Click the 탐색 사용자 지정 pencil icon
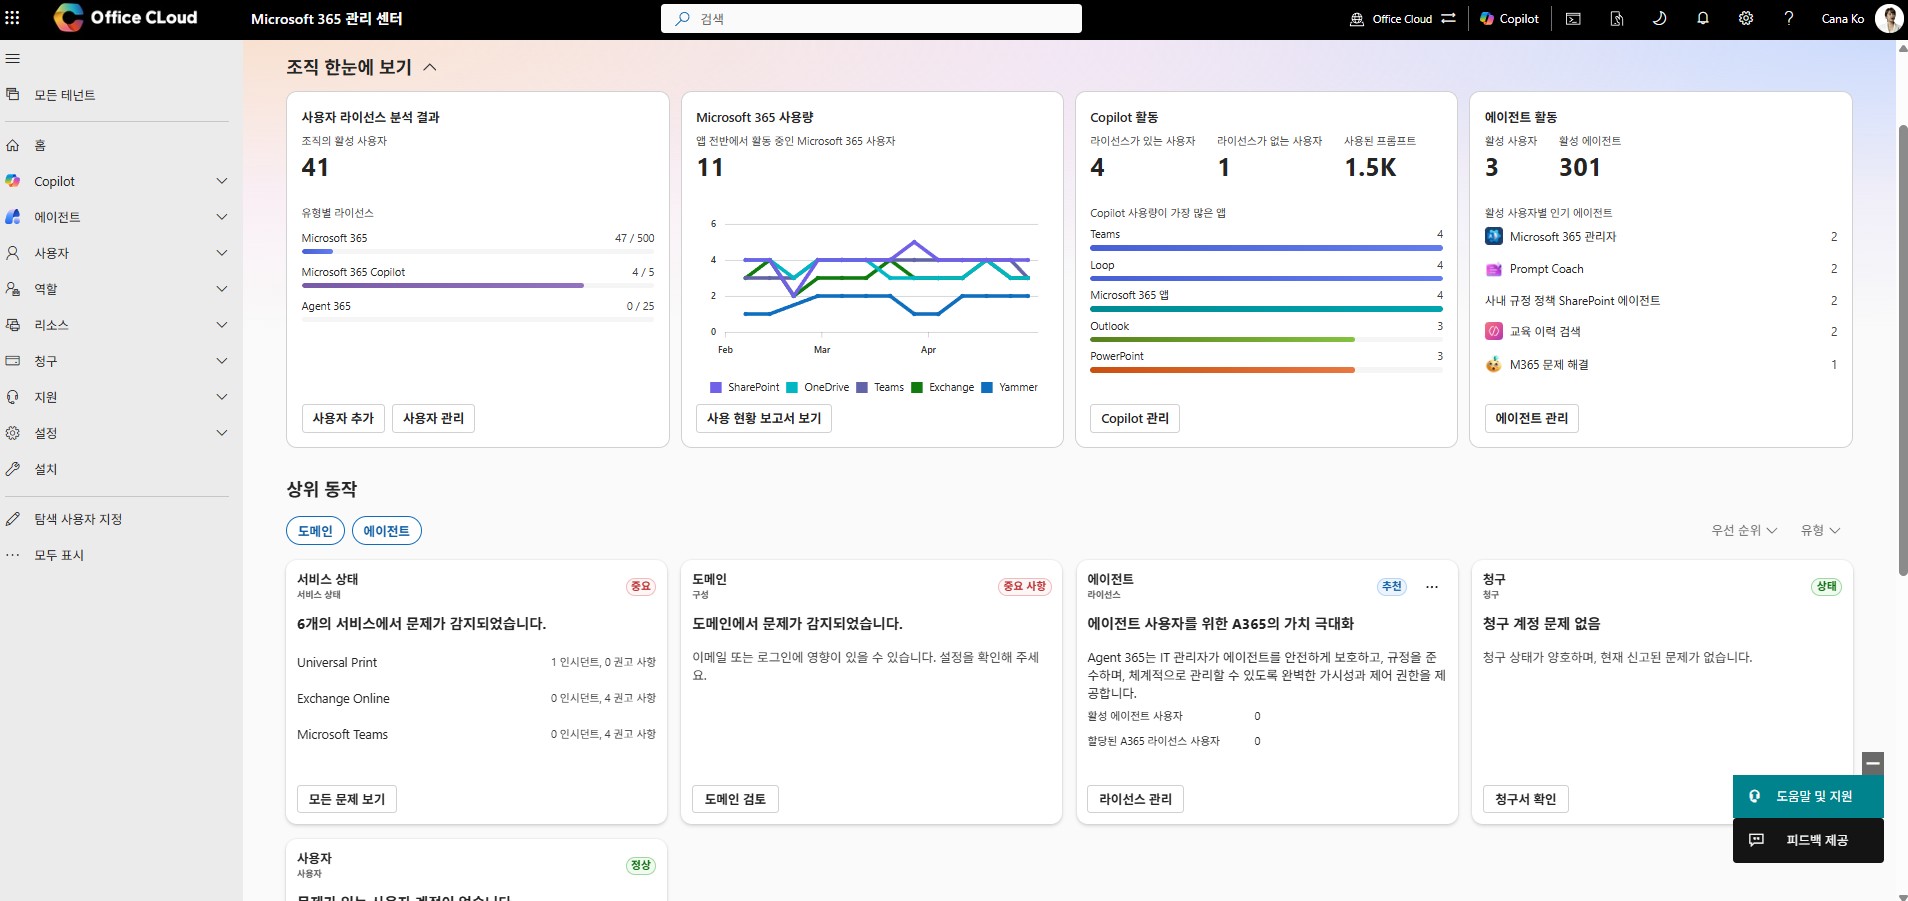1908x901 pixels. coord(13,519)
